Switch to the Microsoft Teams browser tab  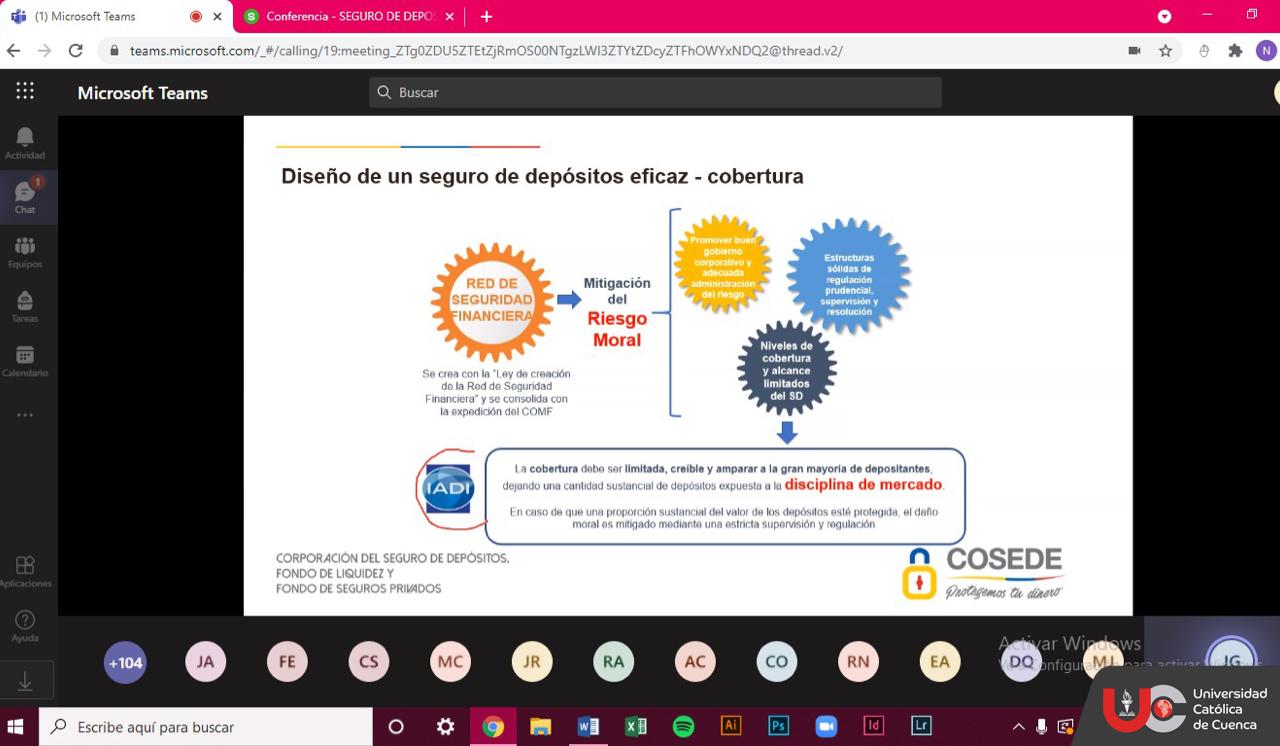point(115,16)
